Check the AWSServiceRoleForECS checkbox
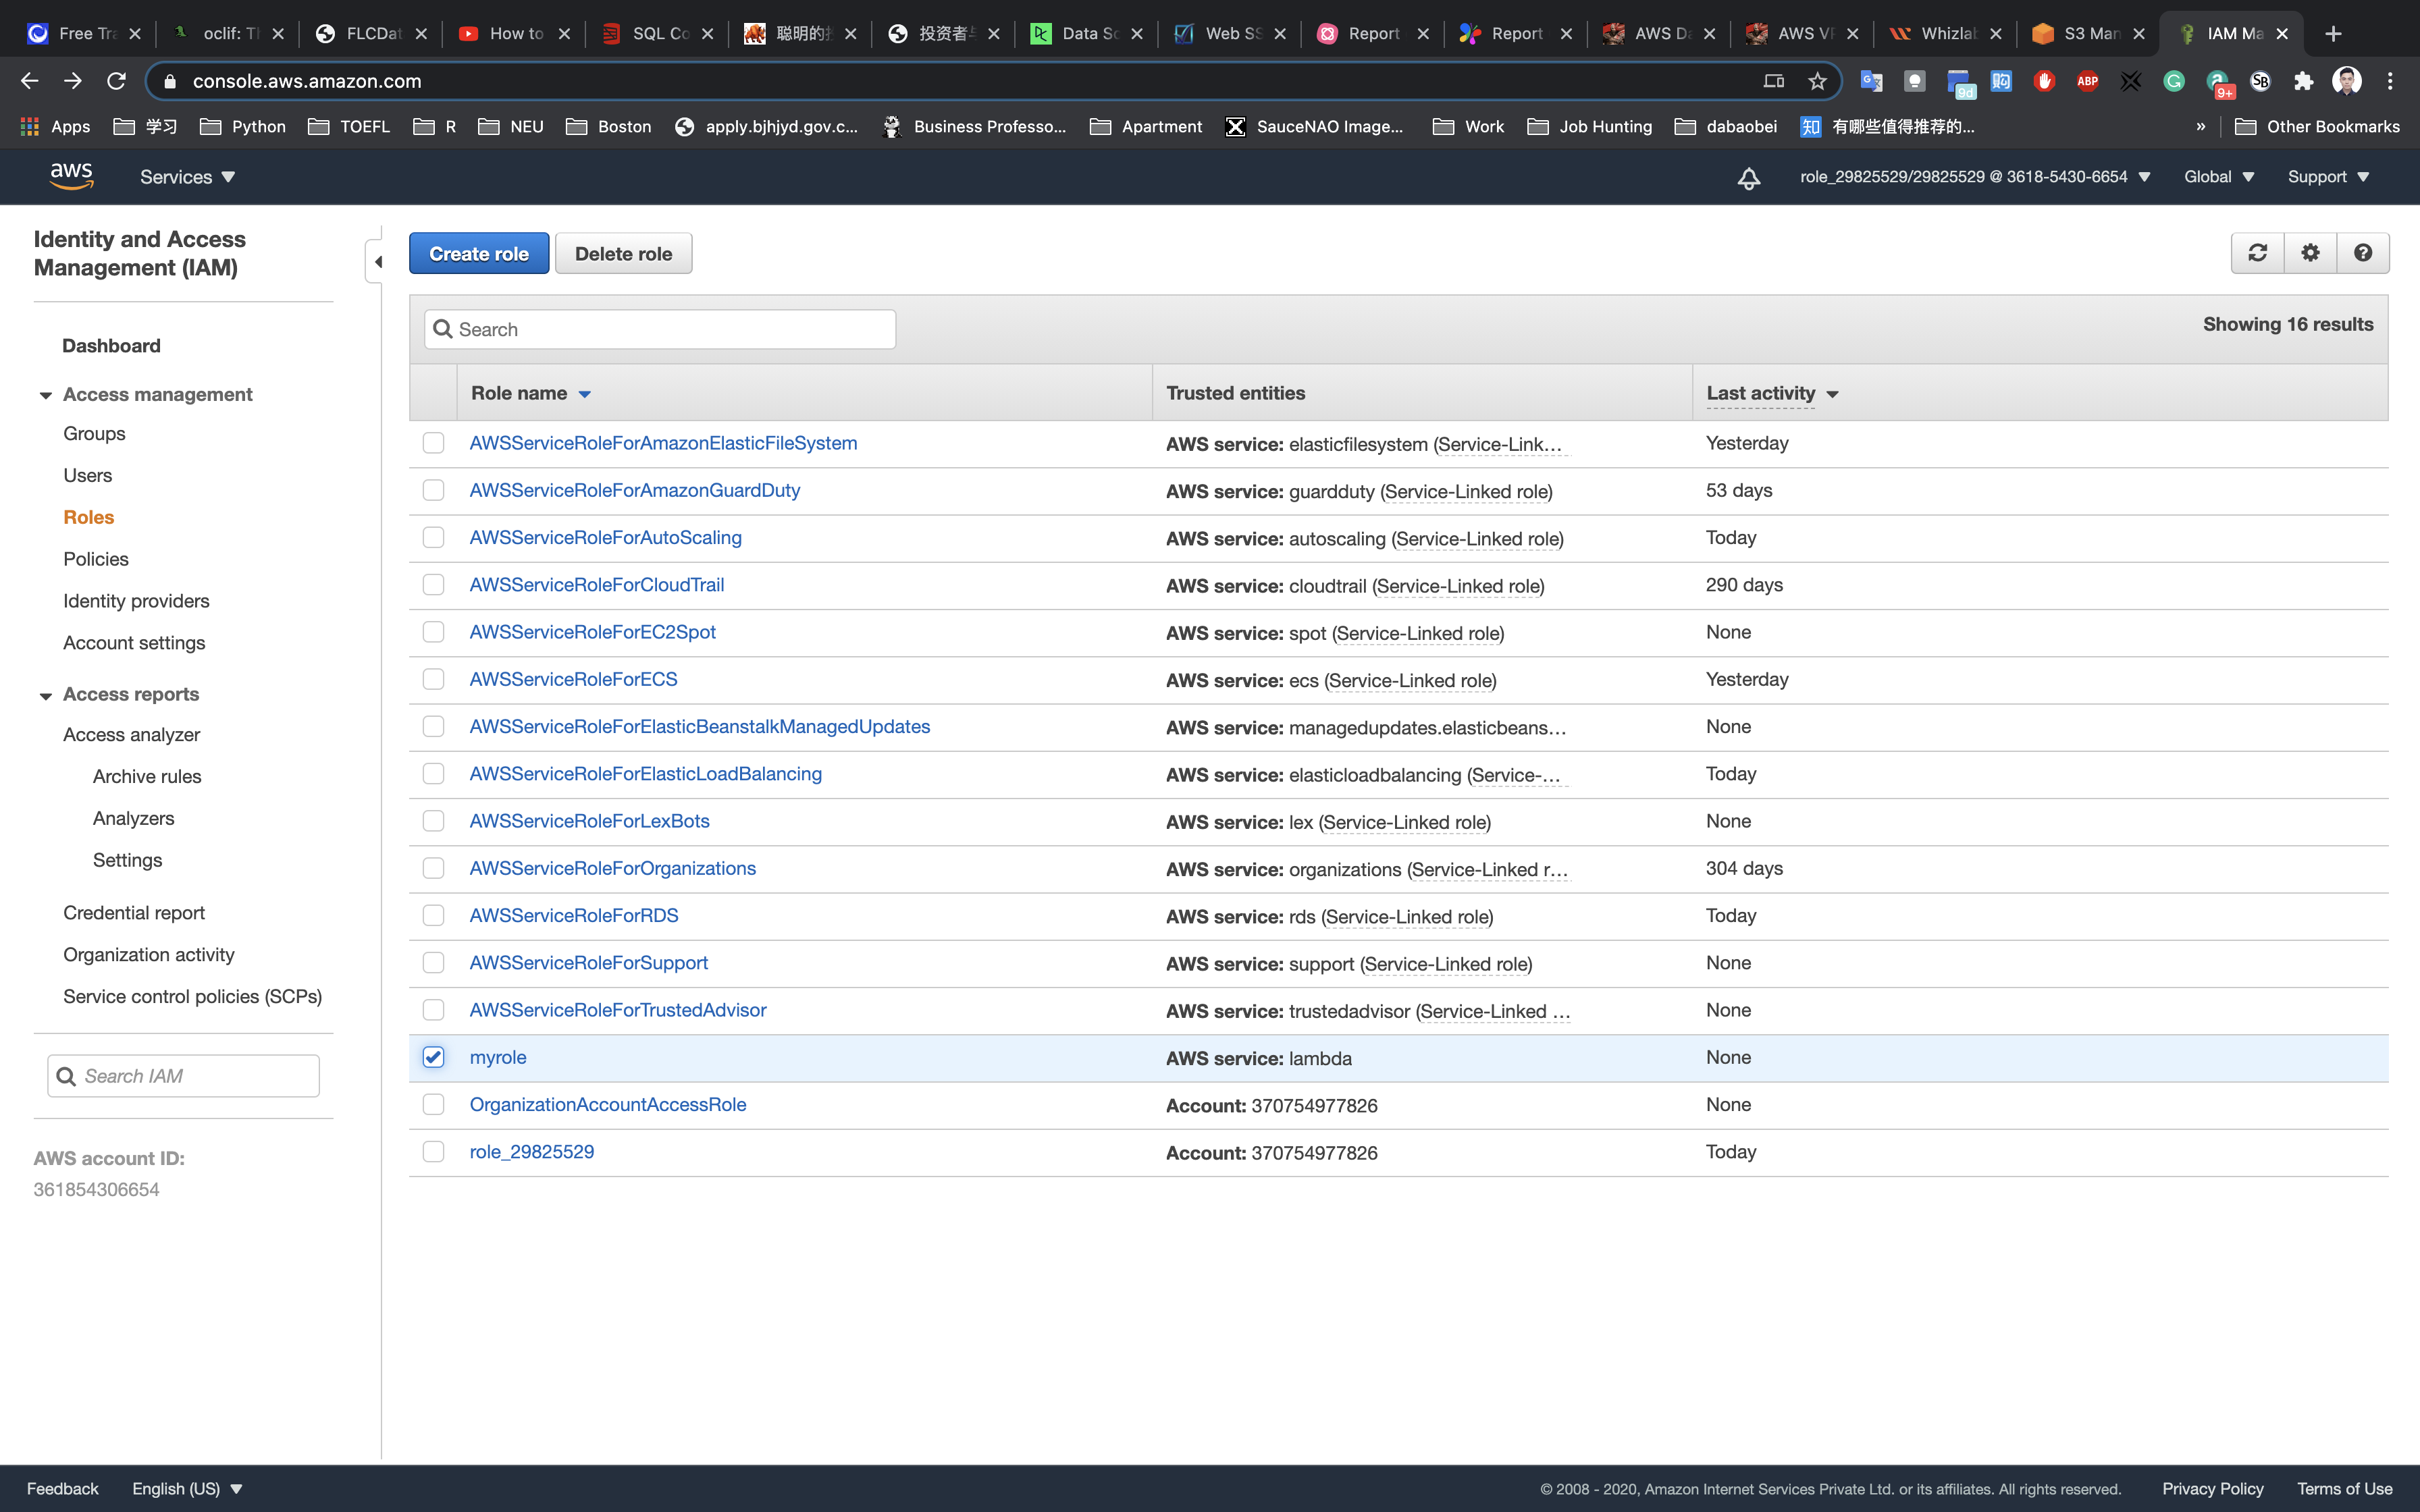 click(x=433, y=679)
